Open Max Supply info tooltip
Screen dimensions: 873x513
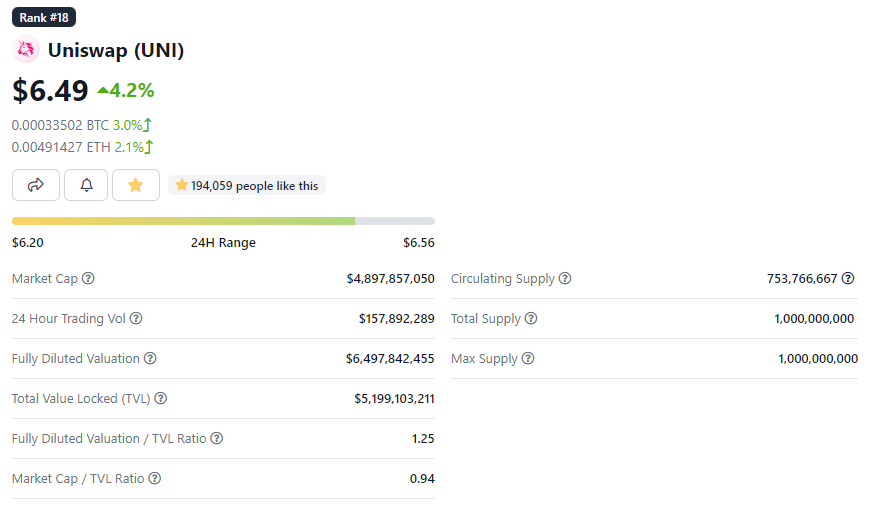528,359
